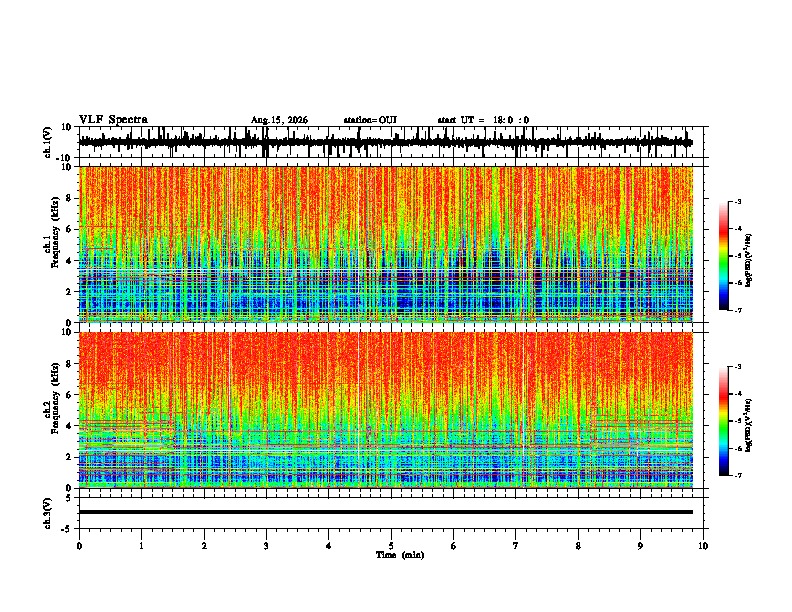Click the "-7" label below ch.2 colorbar
792x612 pixels.
[737, 475]
